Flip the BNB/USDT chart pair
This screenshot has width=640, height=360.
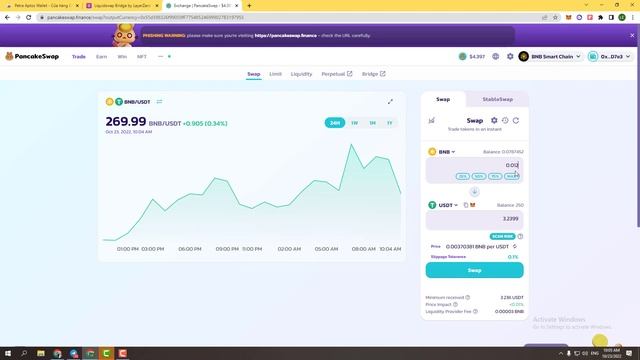pyautogui.click(x=159, y=102)
